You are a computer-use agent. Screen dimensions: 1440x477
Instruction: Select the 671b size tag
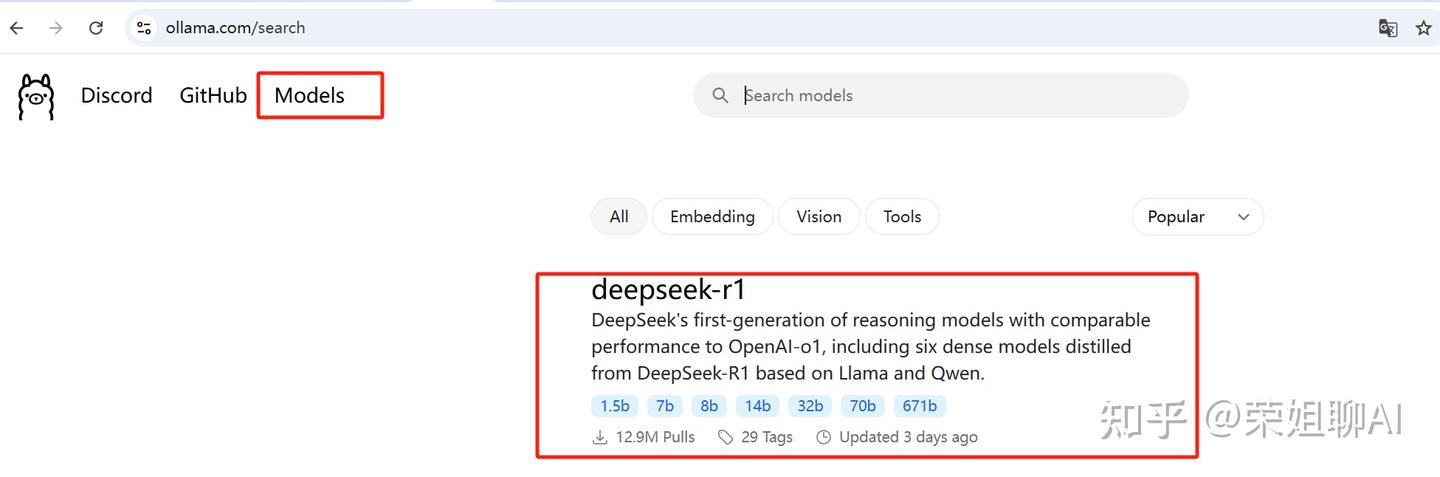(920, 406)
